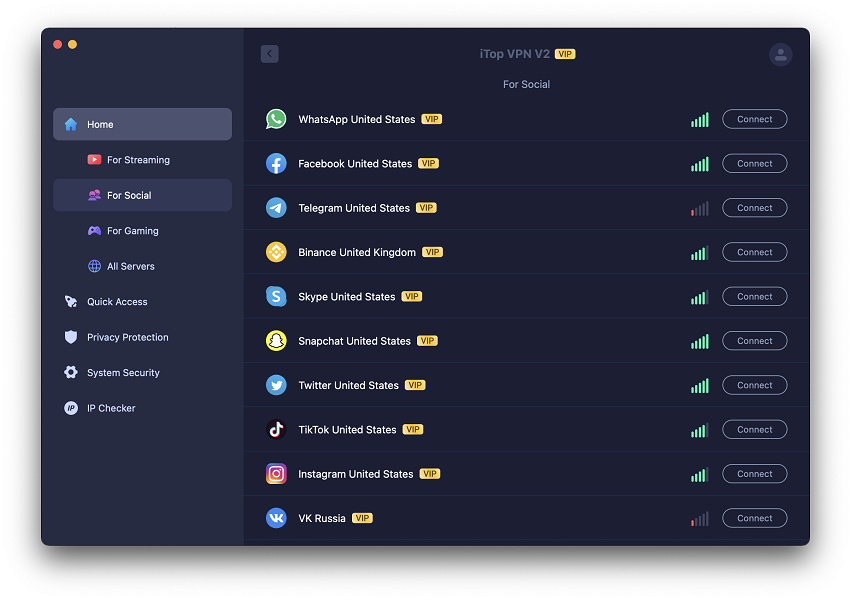Screen dimensions: 851x600
Task: Click the VK Russia signal bars
Action: pos(700,519)
